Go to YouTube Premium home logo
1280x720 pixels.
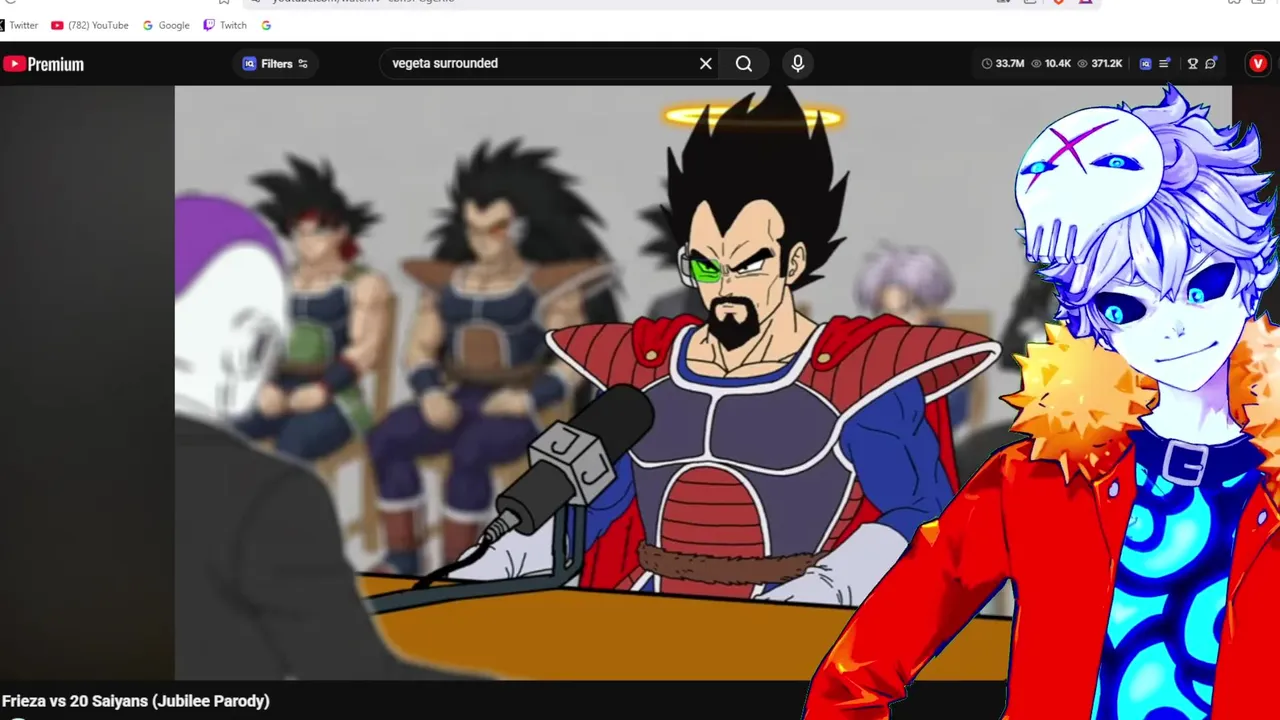(43, 64)
